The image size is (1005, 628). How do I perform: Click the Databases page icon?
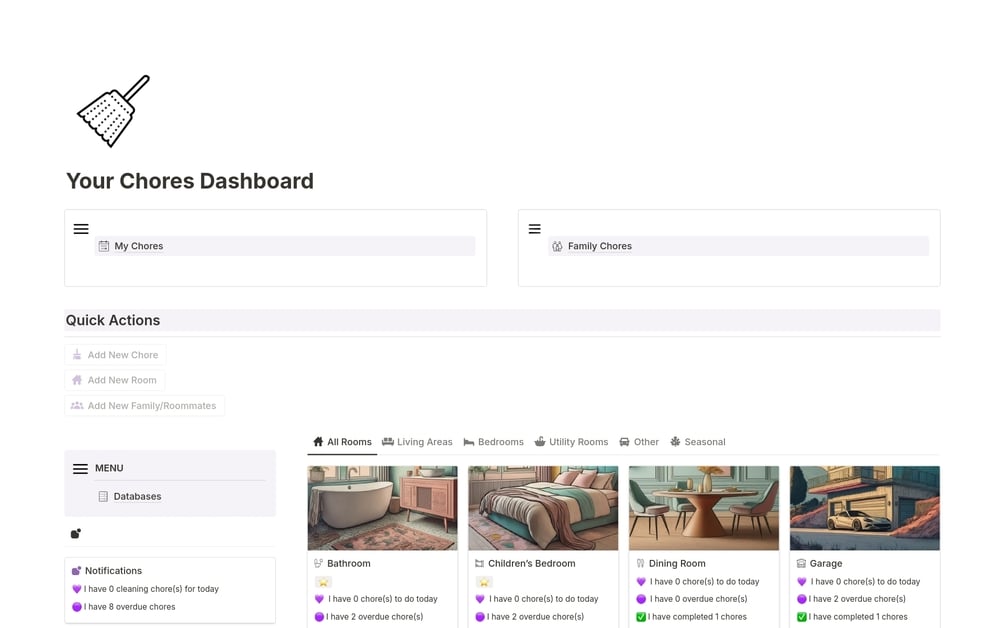pos(103,497)
